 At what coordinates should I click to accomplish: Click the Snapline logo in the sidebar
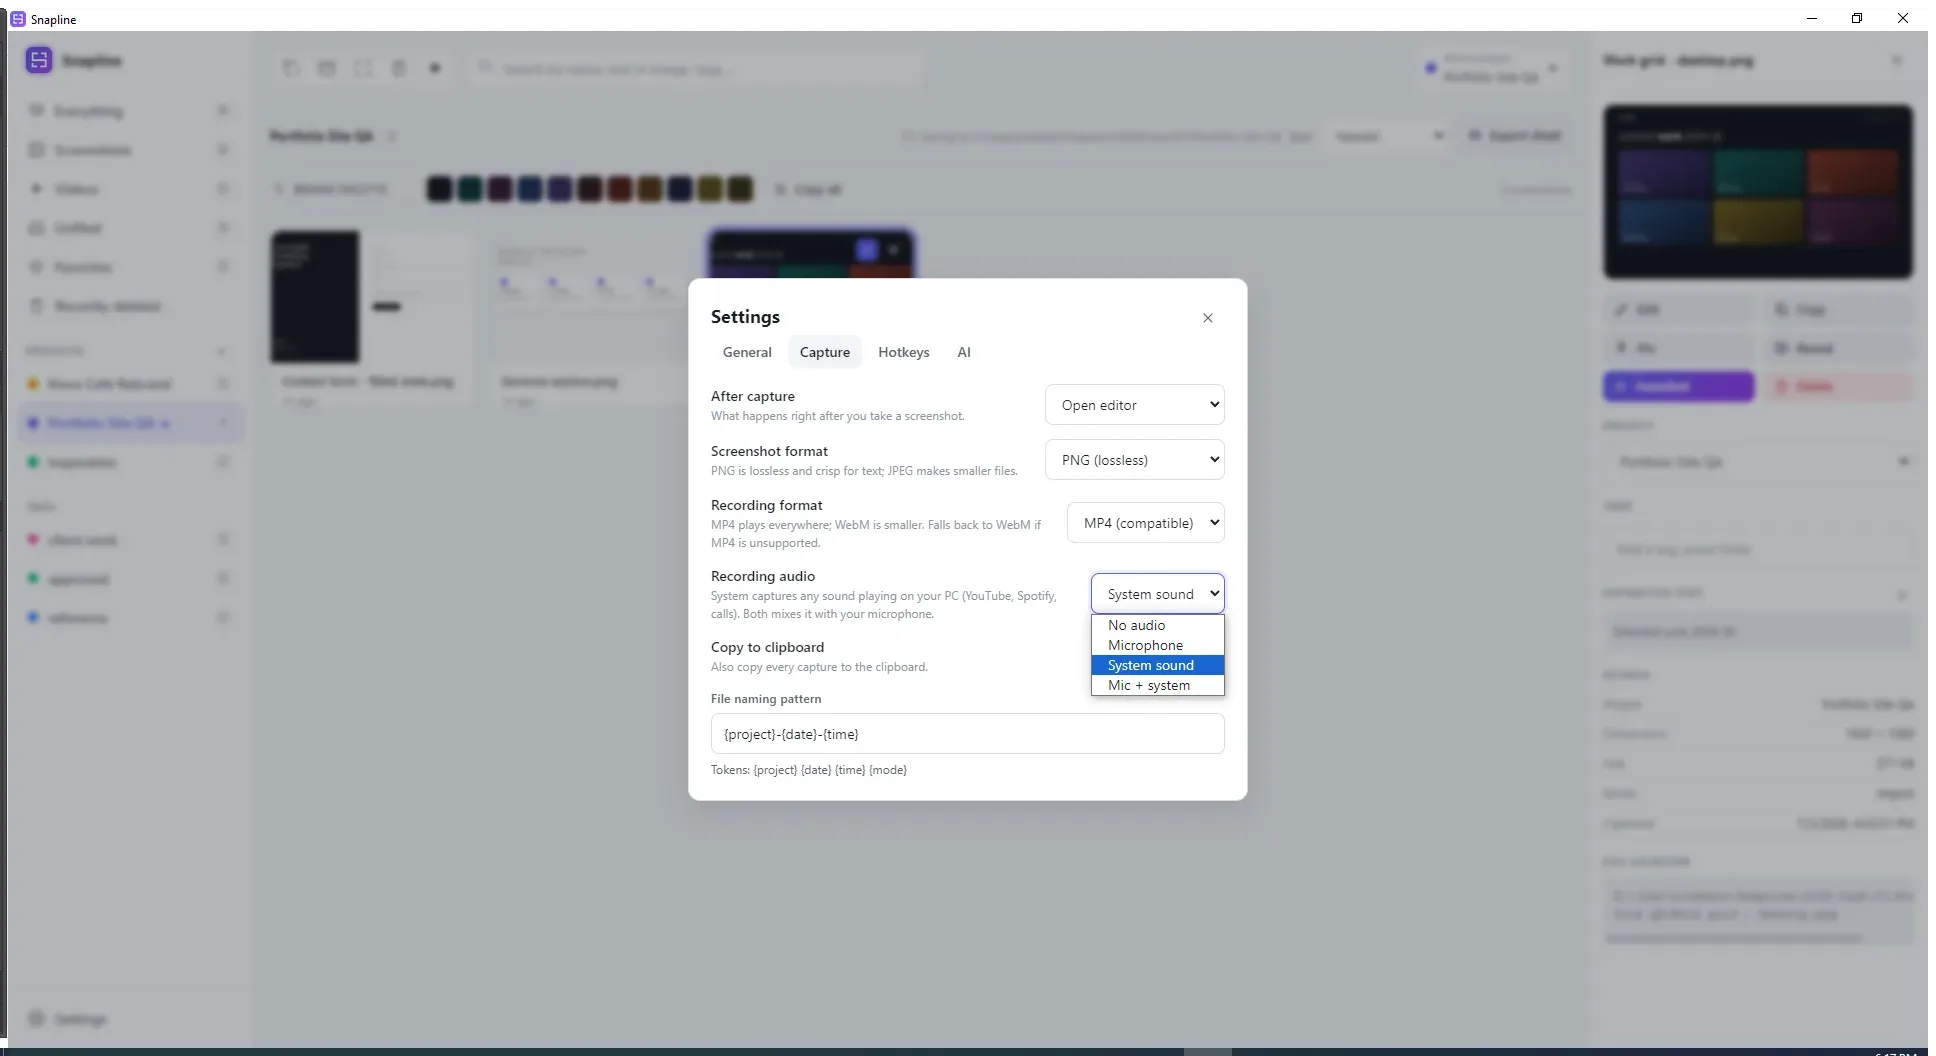coord(39,60)
